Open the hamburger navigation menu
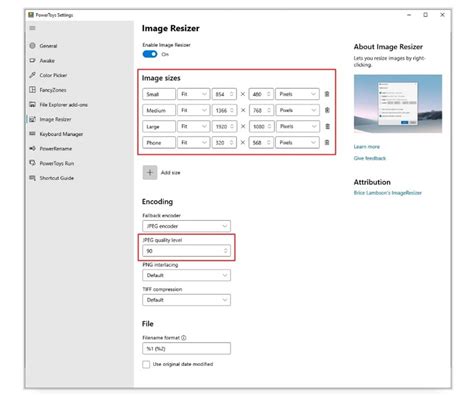The image size is (474, 396). tap(32, 28)
